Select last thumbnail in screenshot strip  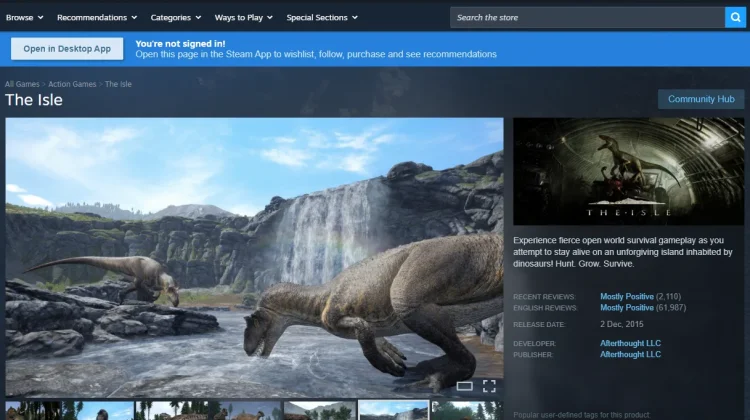point(467,411)
